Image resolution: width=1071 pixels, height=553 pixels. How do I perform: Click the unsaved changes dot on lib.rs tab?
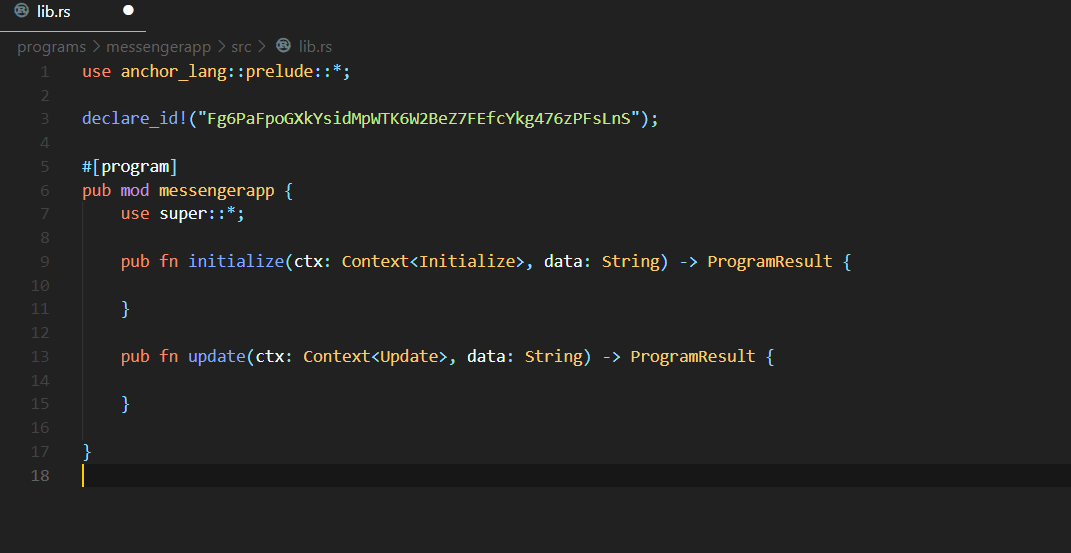click(128, 10)
